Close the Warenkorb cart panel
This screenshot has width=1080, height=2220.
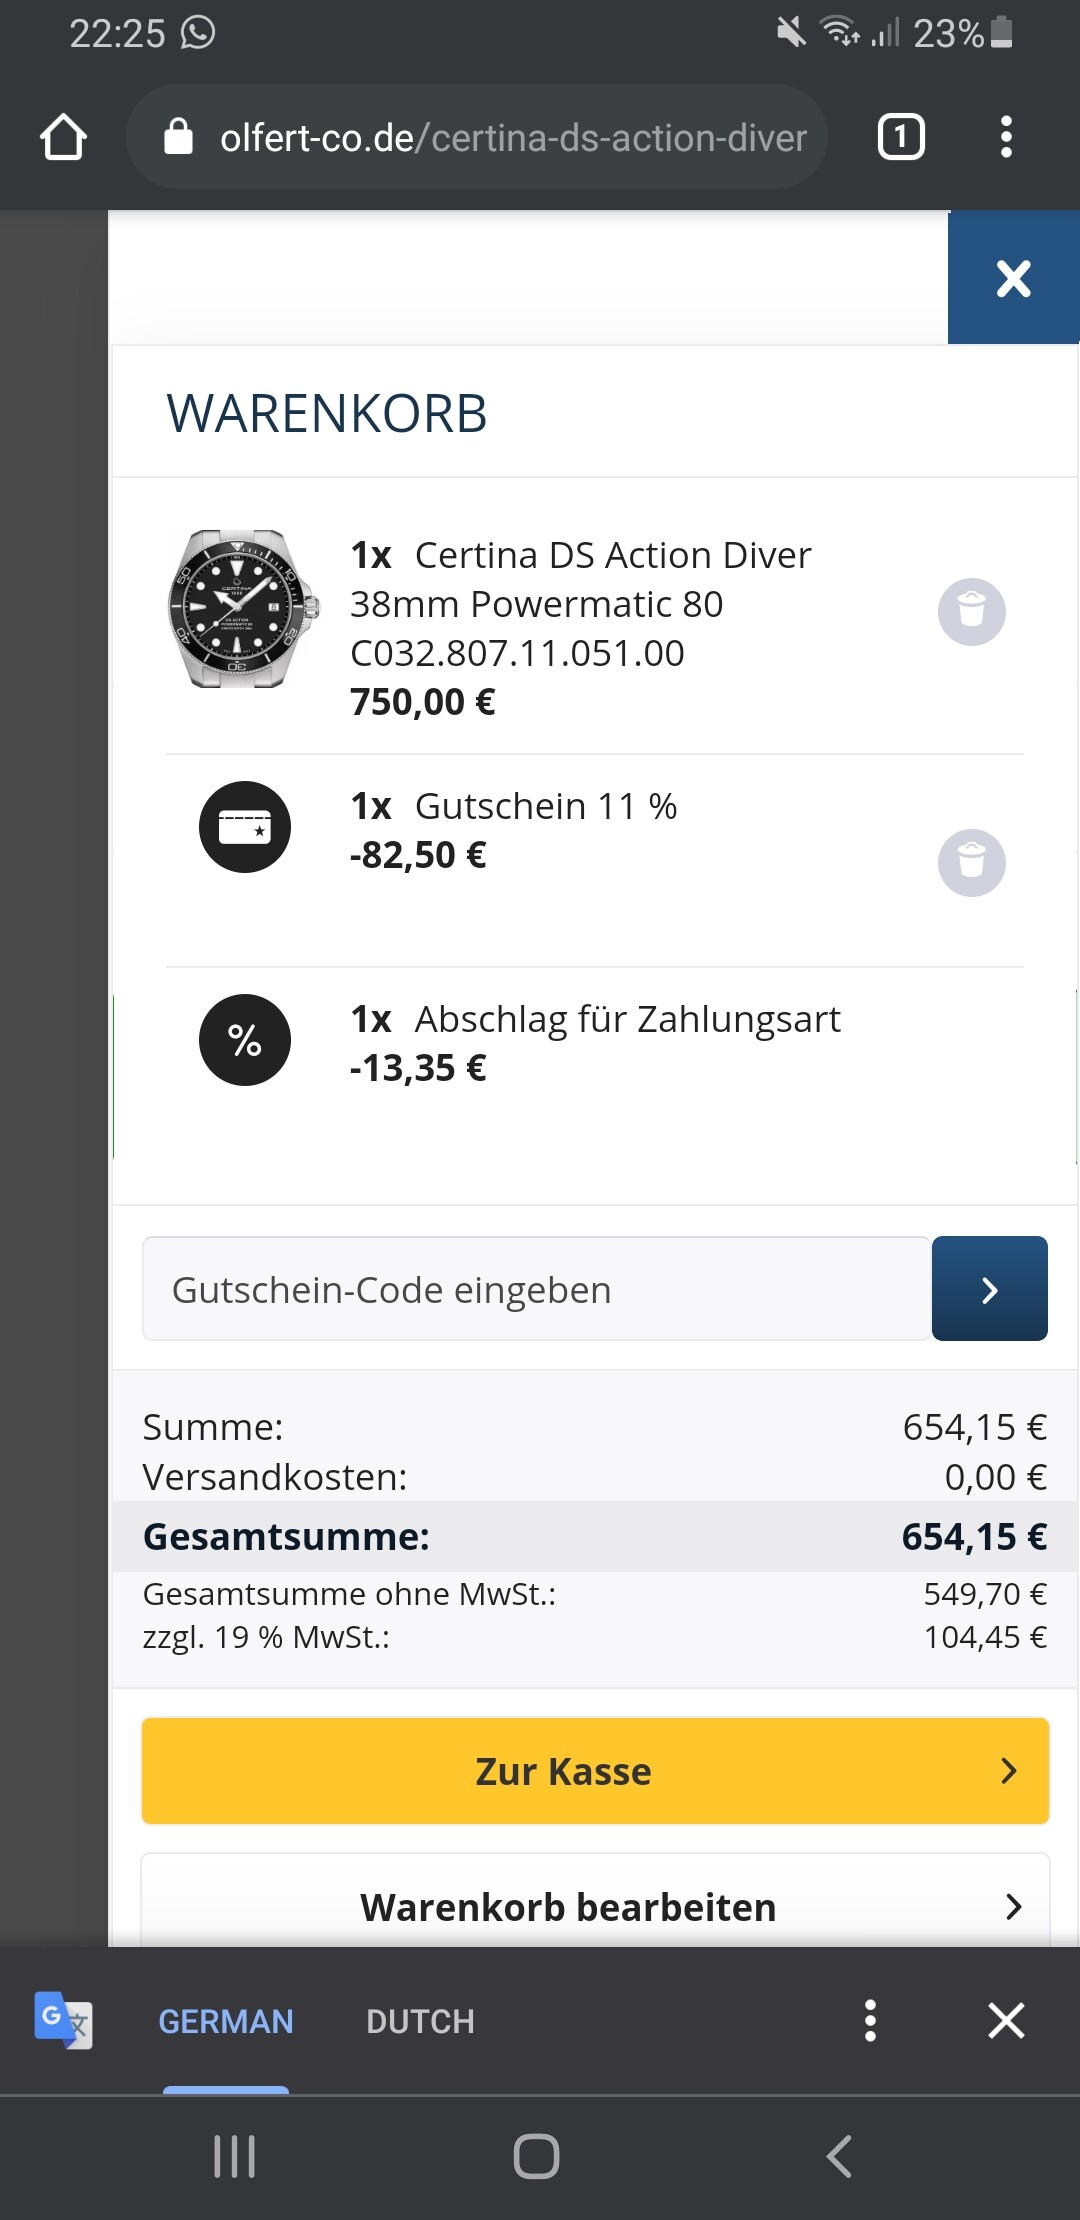(x=1013, y=278)
